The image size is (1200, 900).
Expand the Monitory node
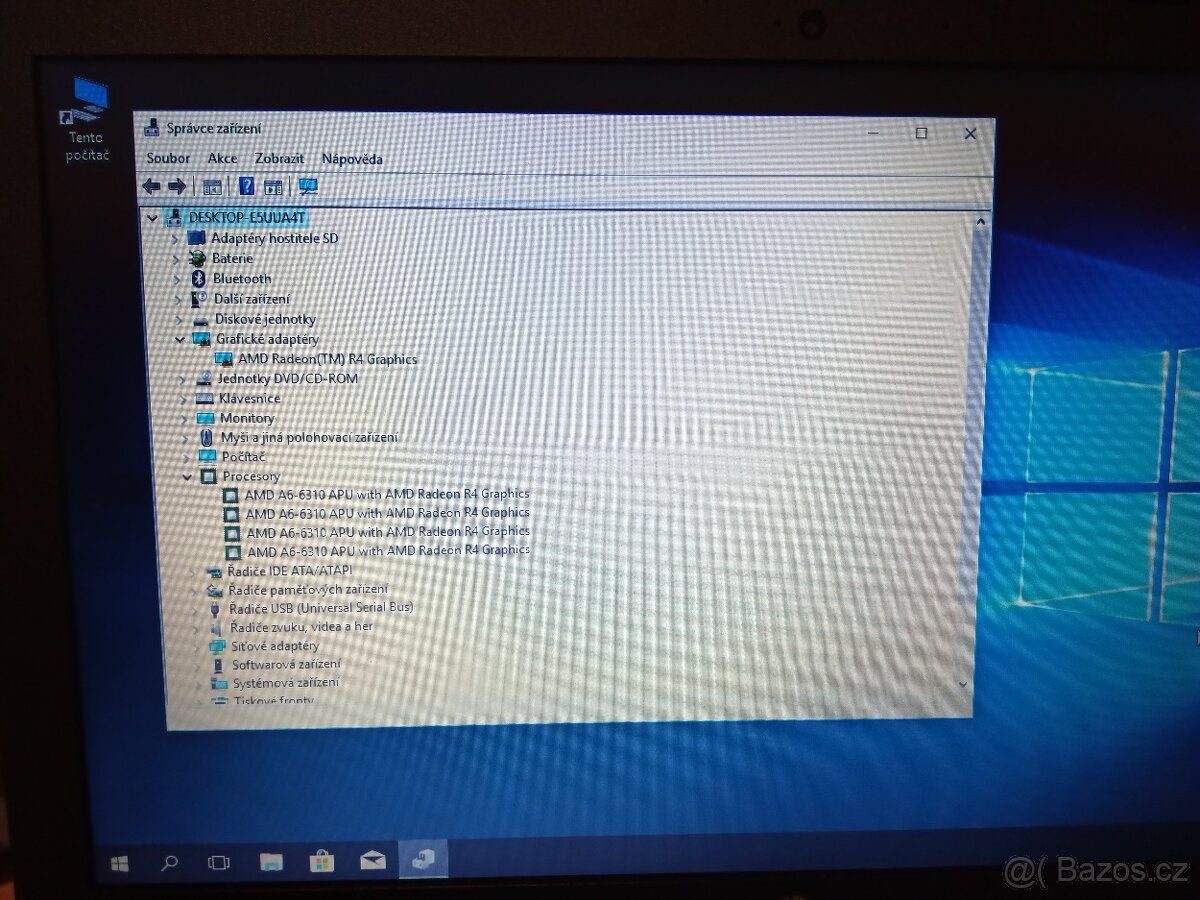pos(184,419)
